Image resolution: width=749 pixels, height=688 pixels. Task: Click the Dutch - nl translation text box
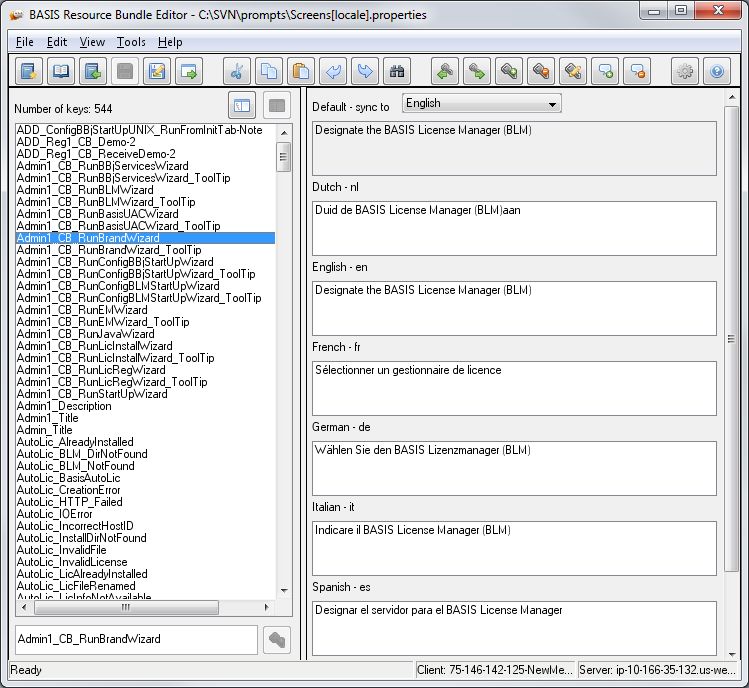(514, 228)
